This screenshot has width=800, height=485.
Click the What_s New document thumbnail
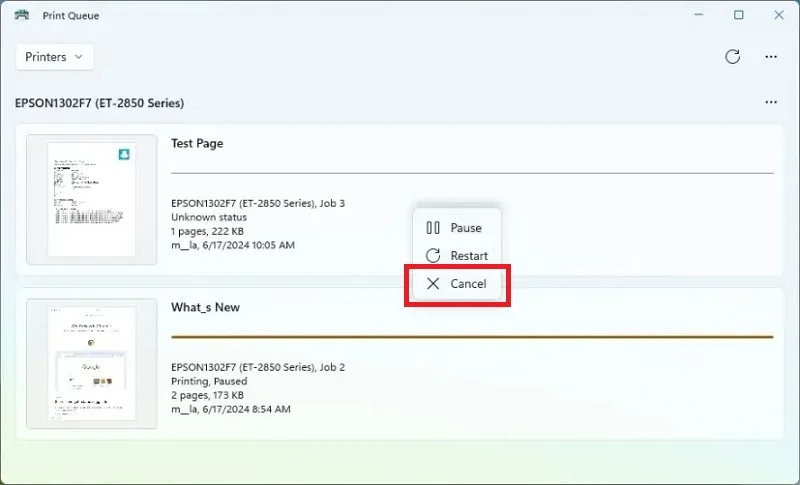(92, 364)
